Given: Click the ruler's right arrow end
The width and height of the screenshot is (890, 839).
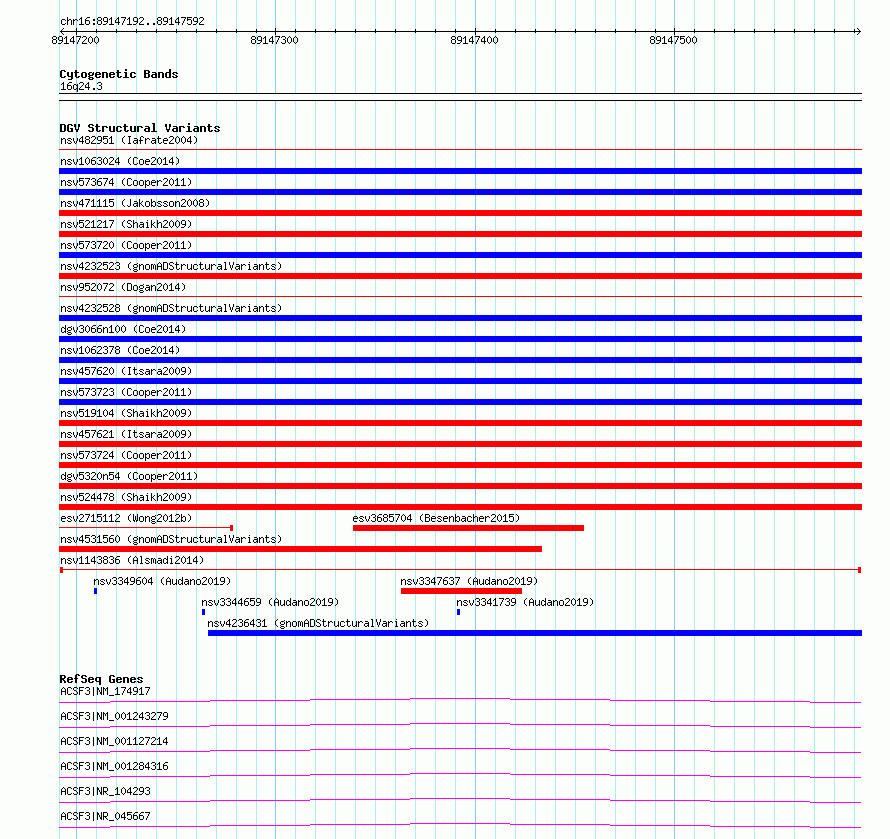Looking at the screenshot, I should [858, 31].
